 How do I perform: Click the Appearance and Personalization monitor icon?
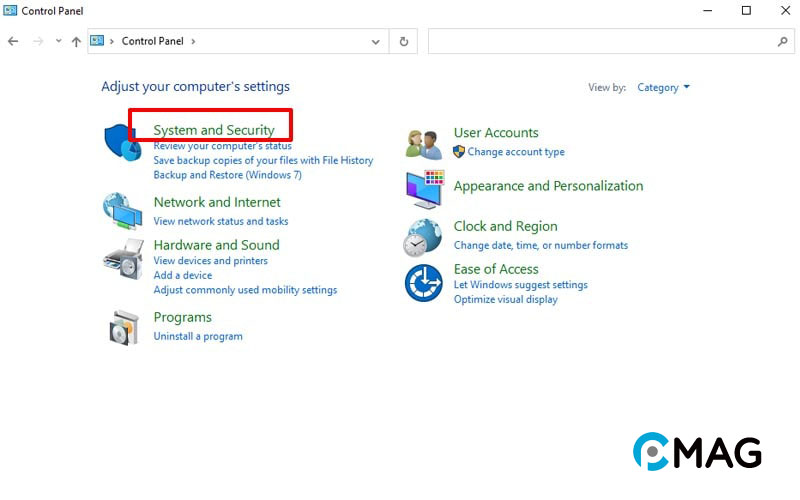(x=424, y=188)
